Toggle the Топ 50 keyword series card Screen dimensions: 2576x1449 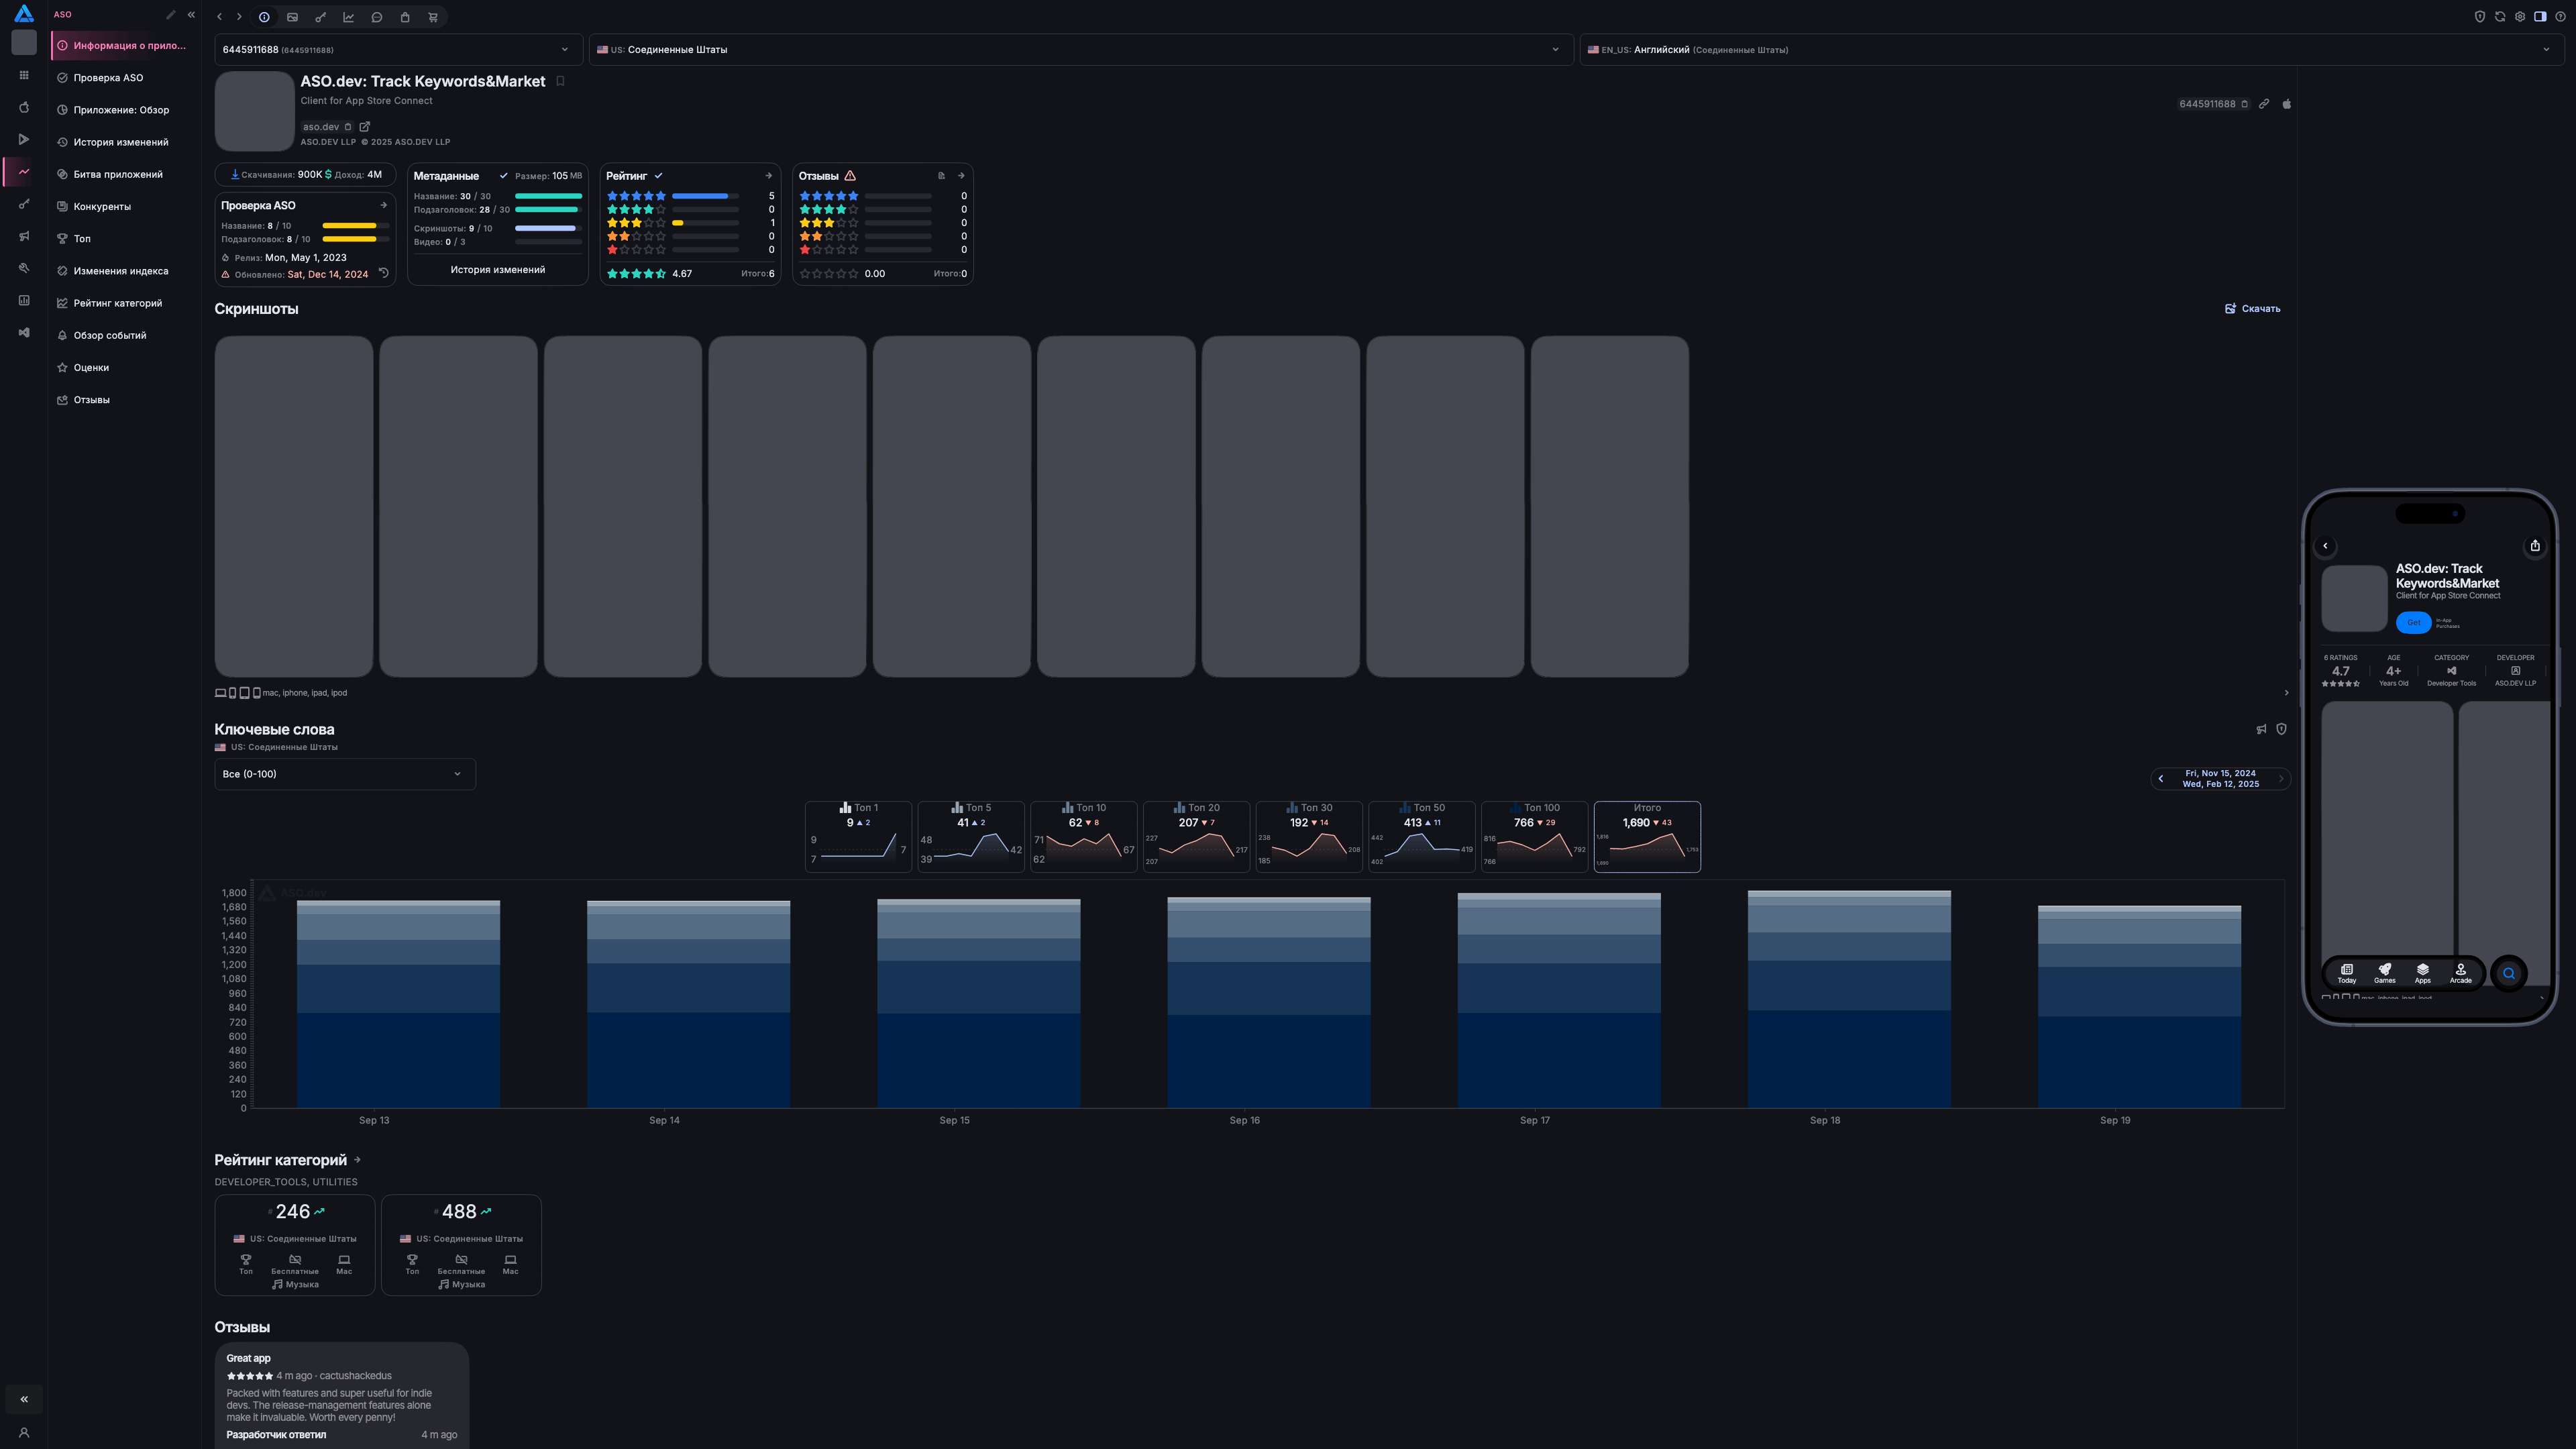pos(1422,837)
